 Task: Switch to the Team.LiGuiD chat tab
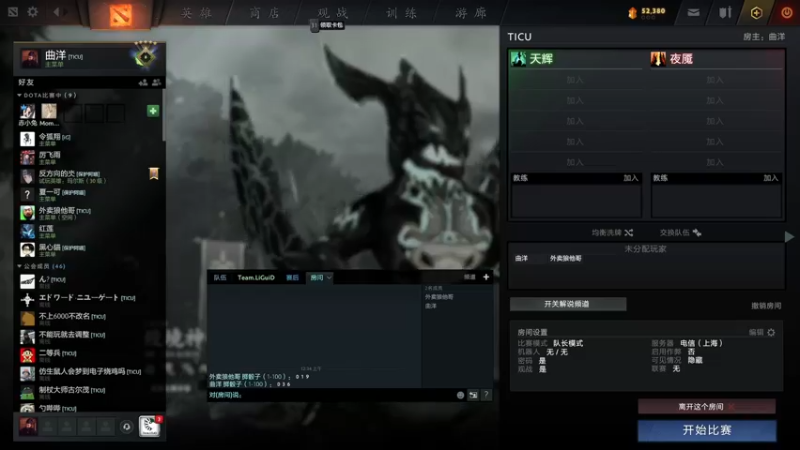[256, 278]
